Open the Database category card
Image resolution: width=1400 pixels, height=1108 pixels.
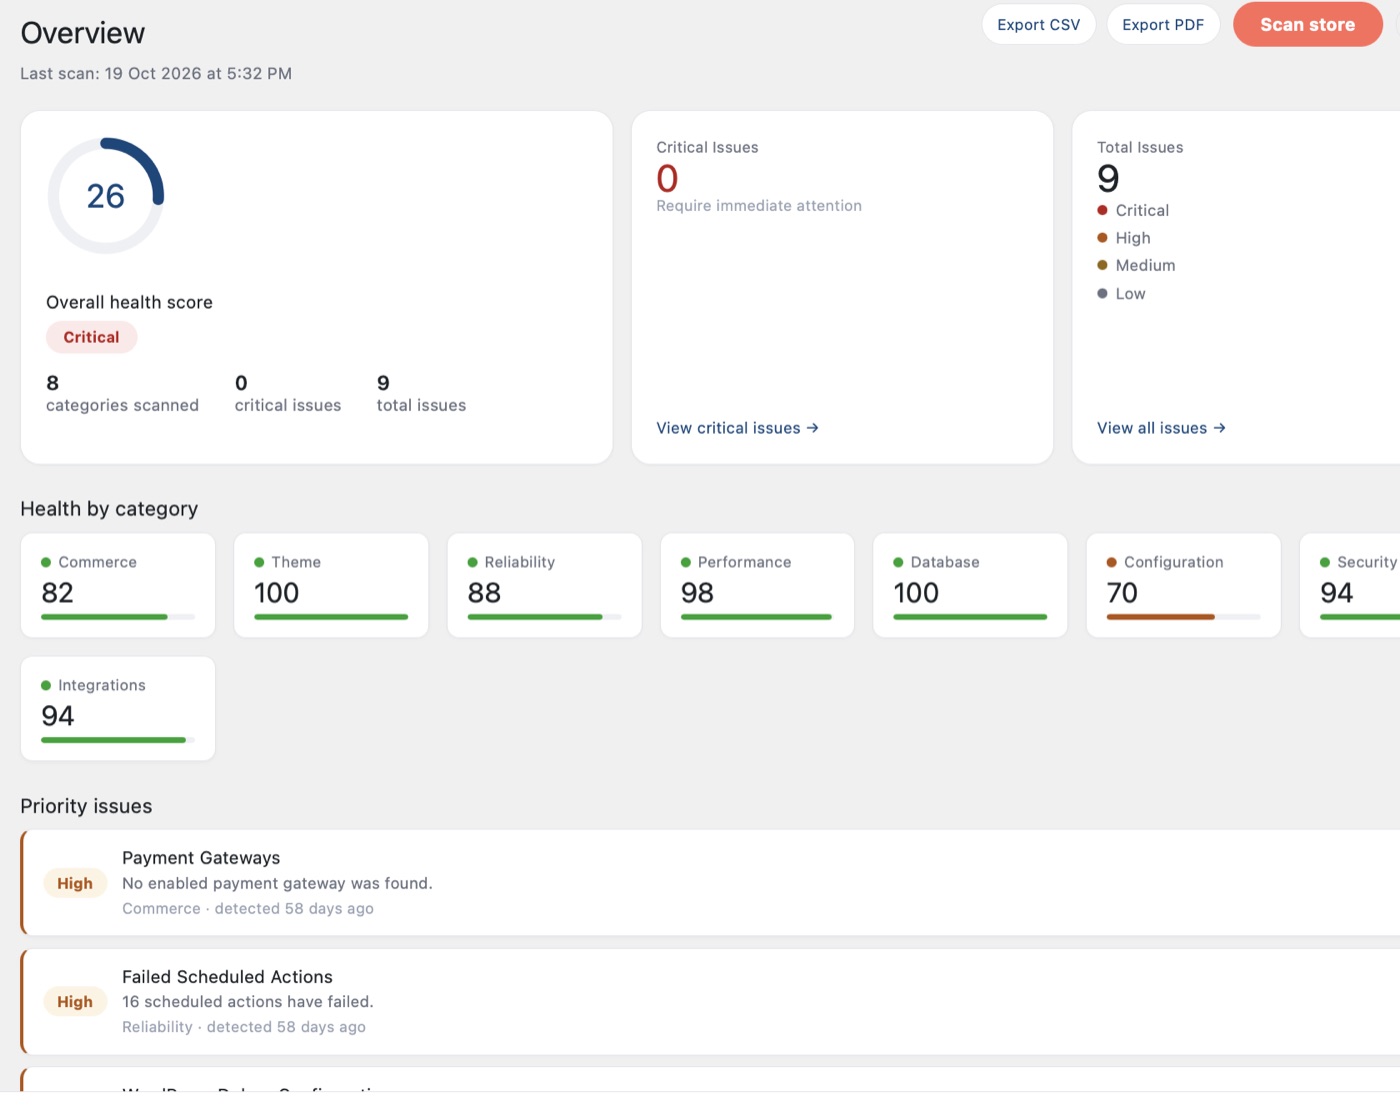970,585
